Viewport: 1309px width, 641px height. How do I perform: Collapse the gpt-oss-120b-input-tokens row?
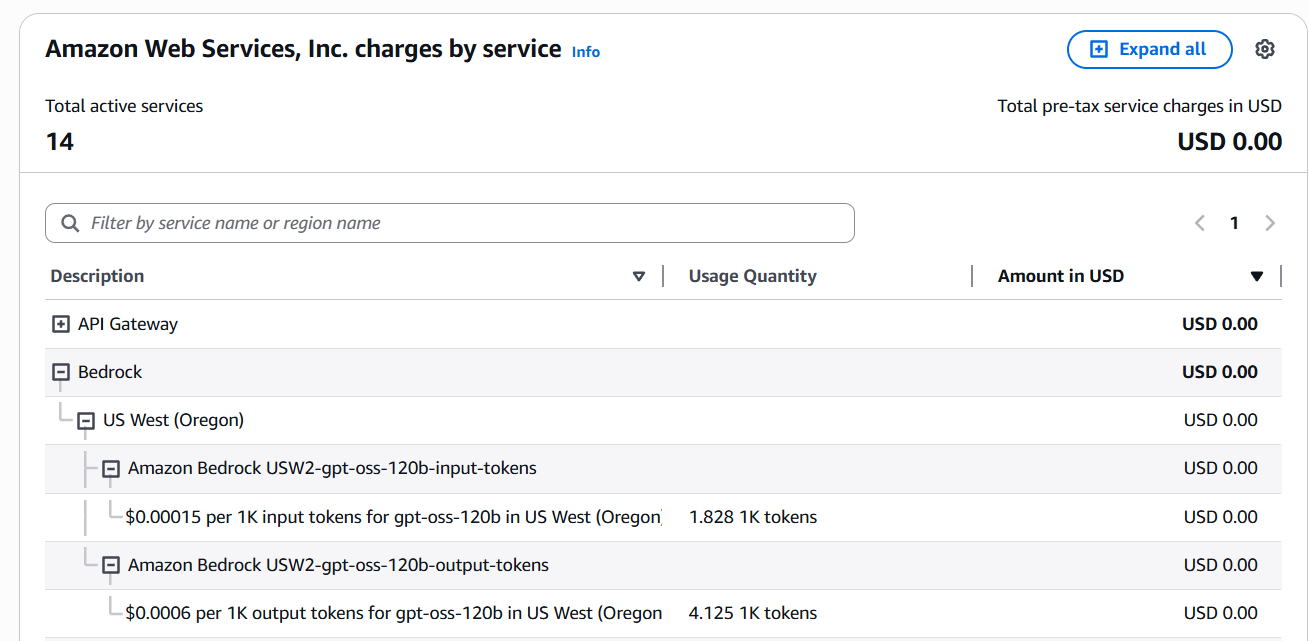(x=111, y=468)
